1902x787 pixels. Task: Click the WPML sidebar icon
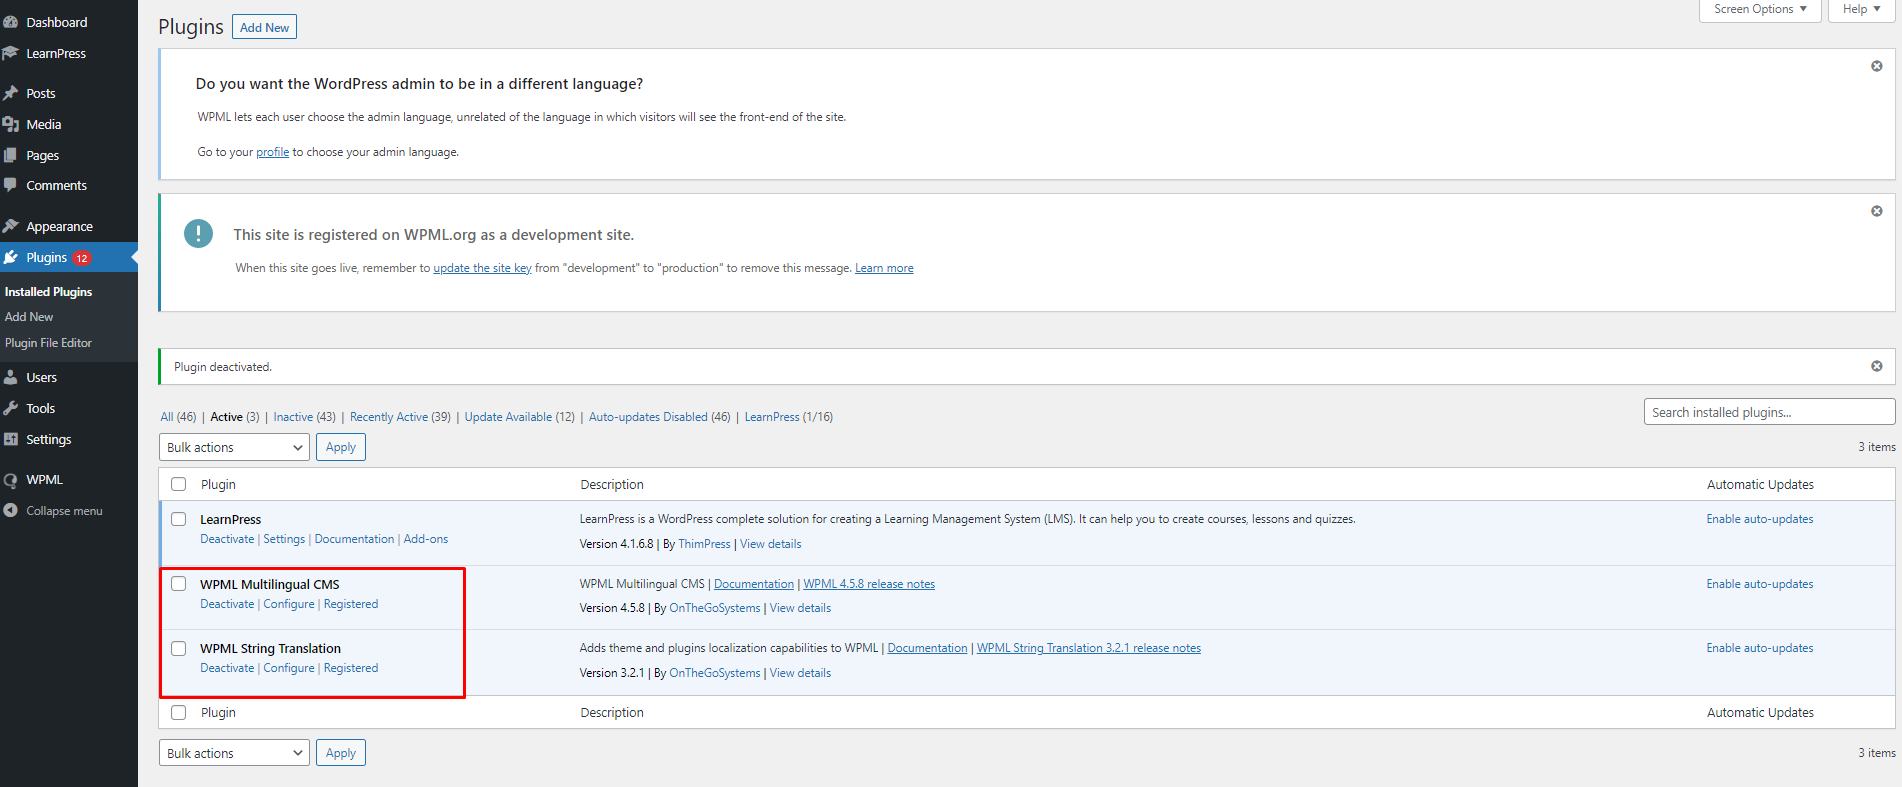pos(11,480)
